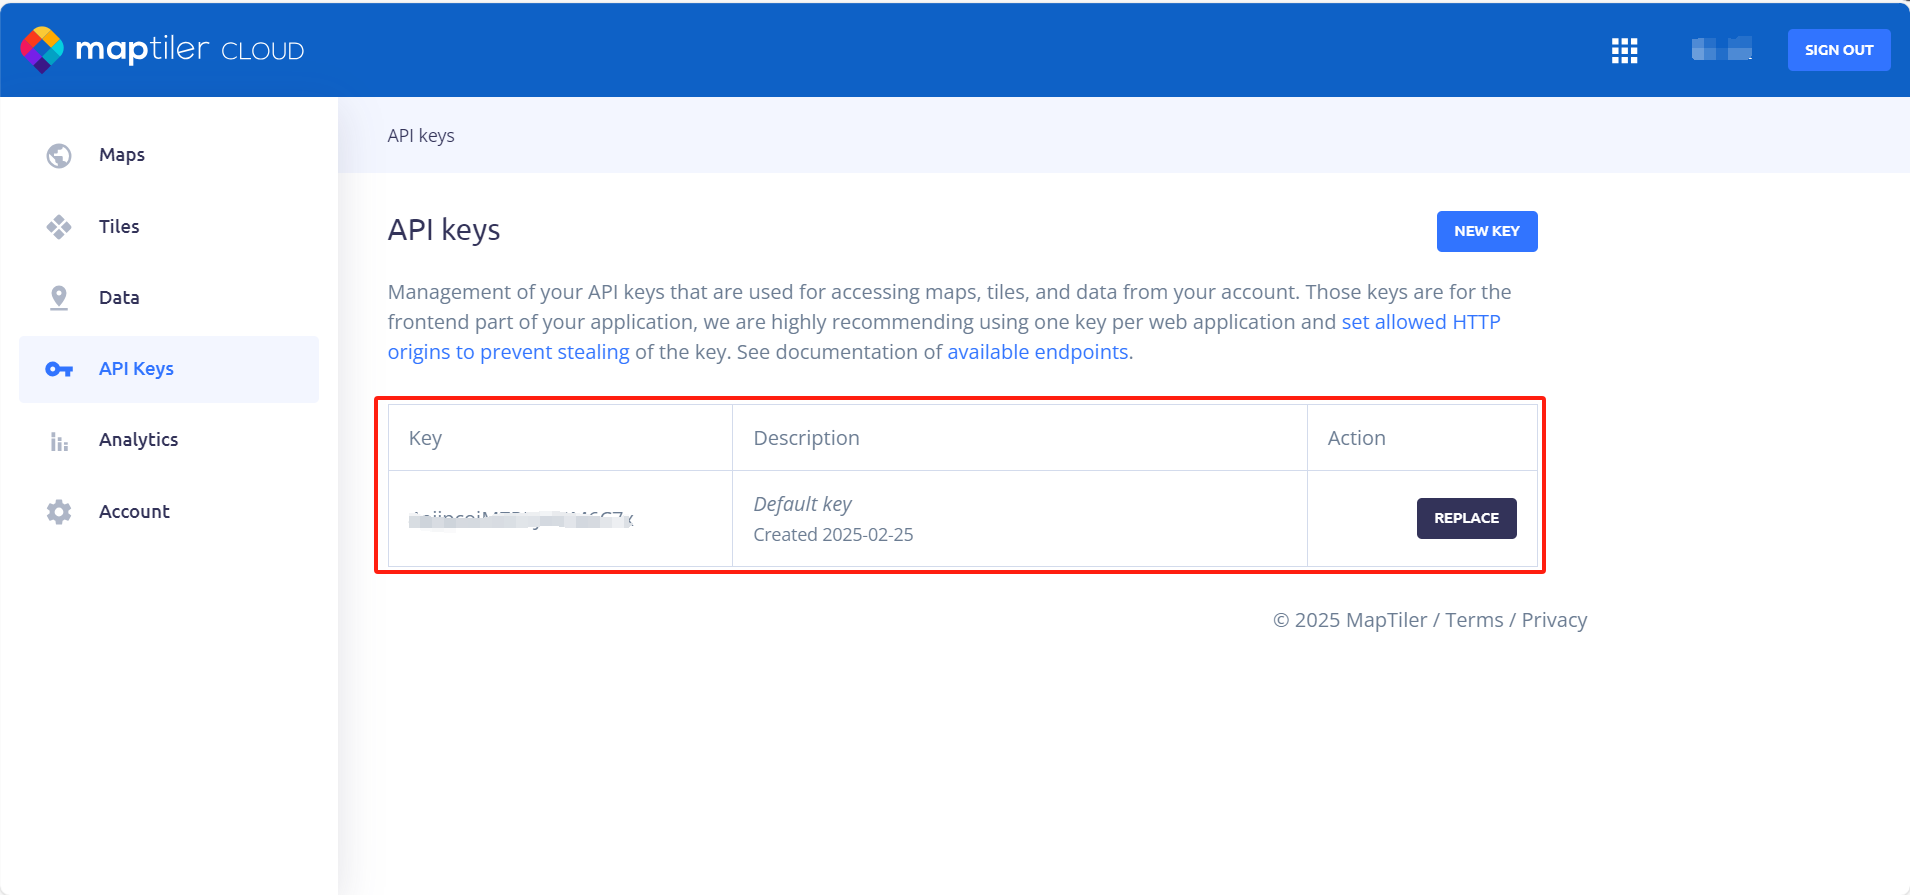1910x895 pixels.
Task: Open the Data menu item
Action: pyautogui.click(x=119, y=298)
